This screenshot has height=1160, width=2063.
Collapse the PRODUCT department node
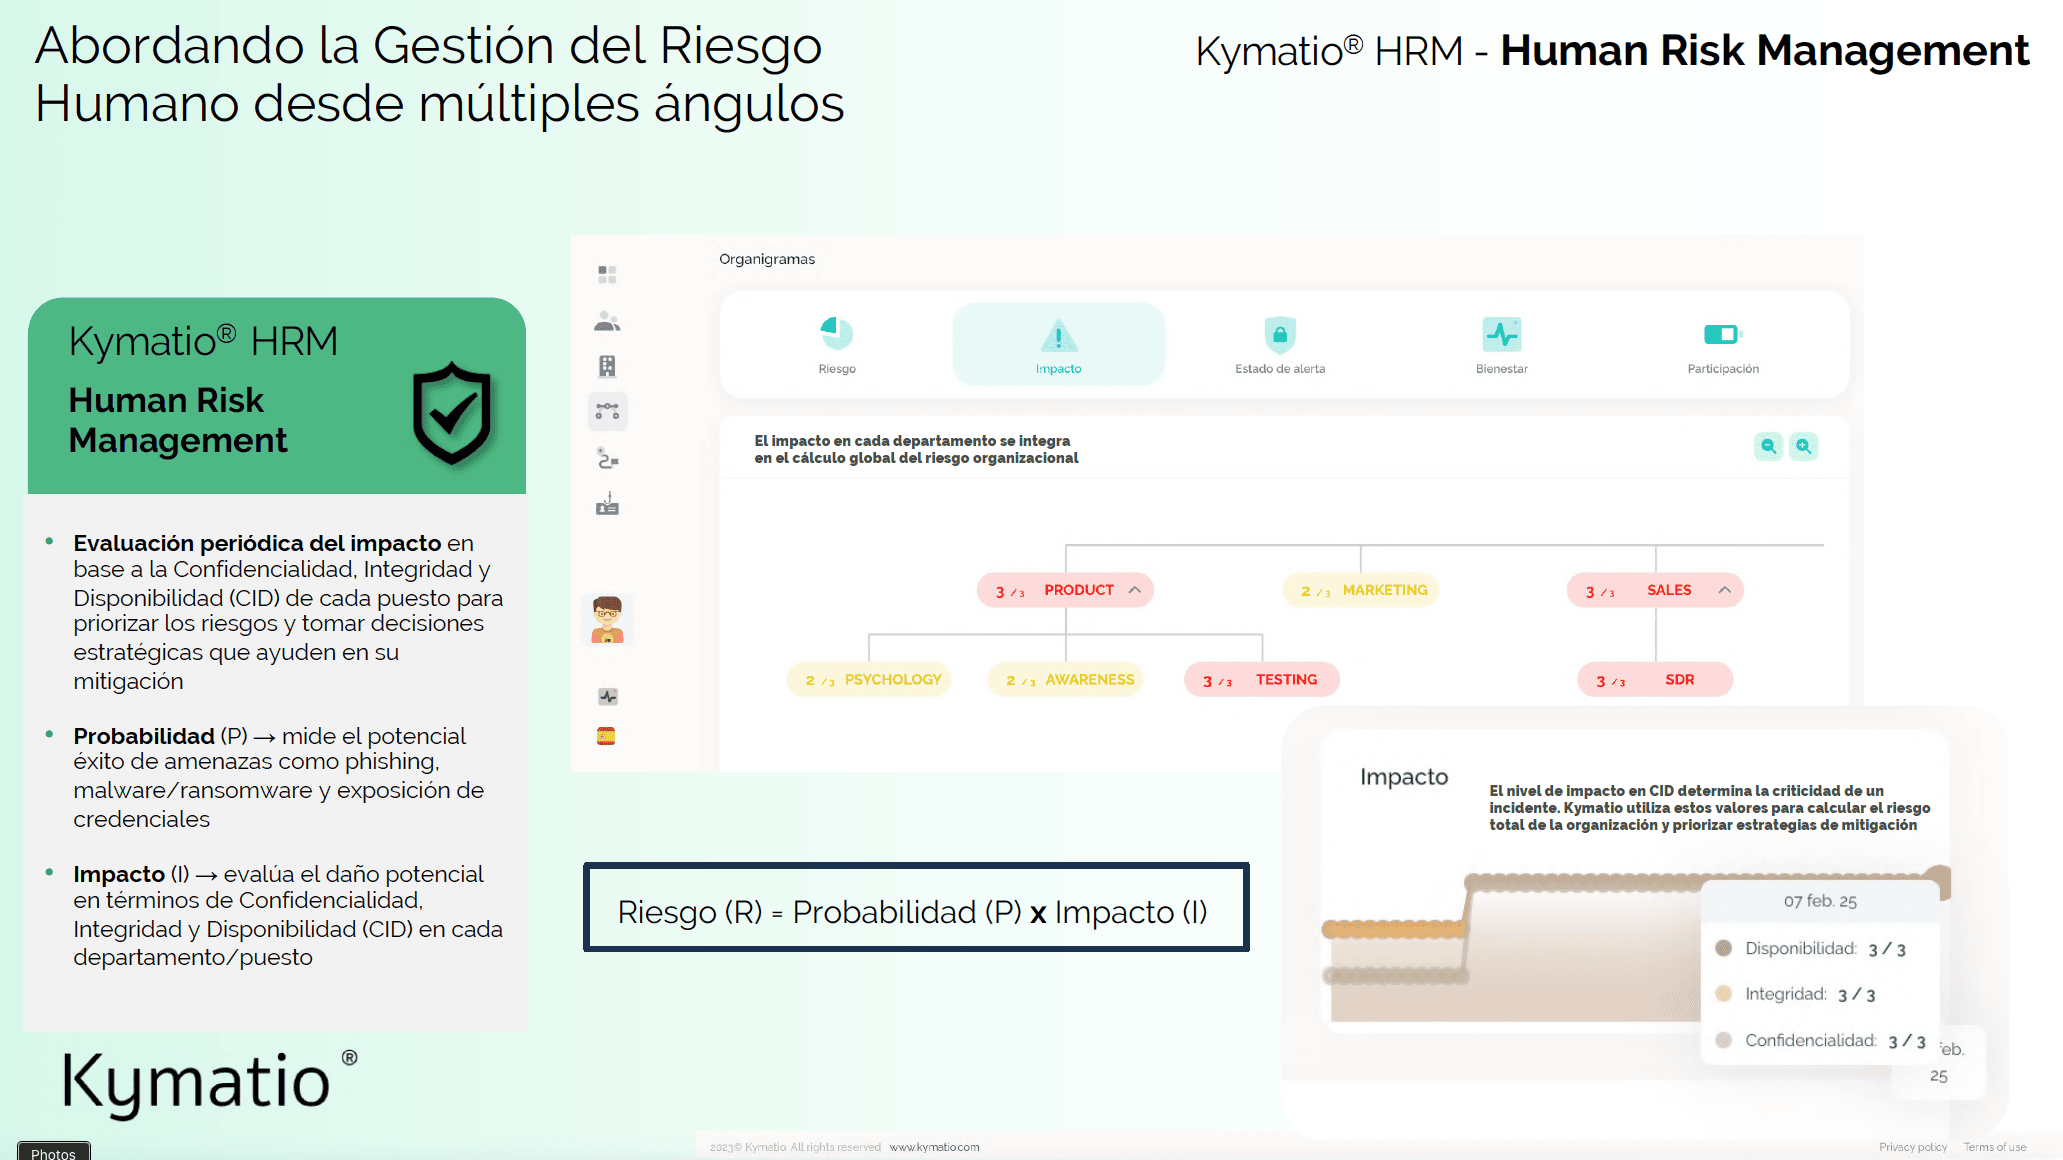pyautogui.click(x=1135, y=590)
